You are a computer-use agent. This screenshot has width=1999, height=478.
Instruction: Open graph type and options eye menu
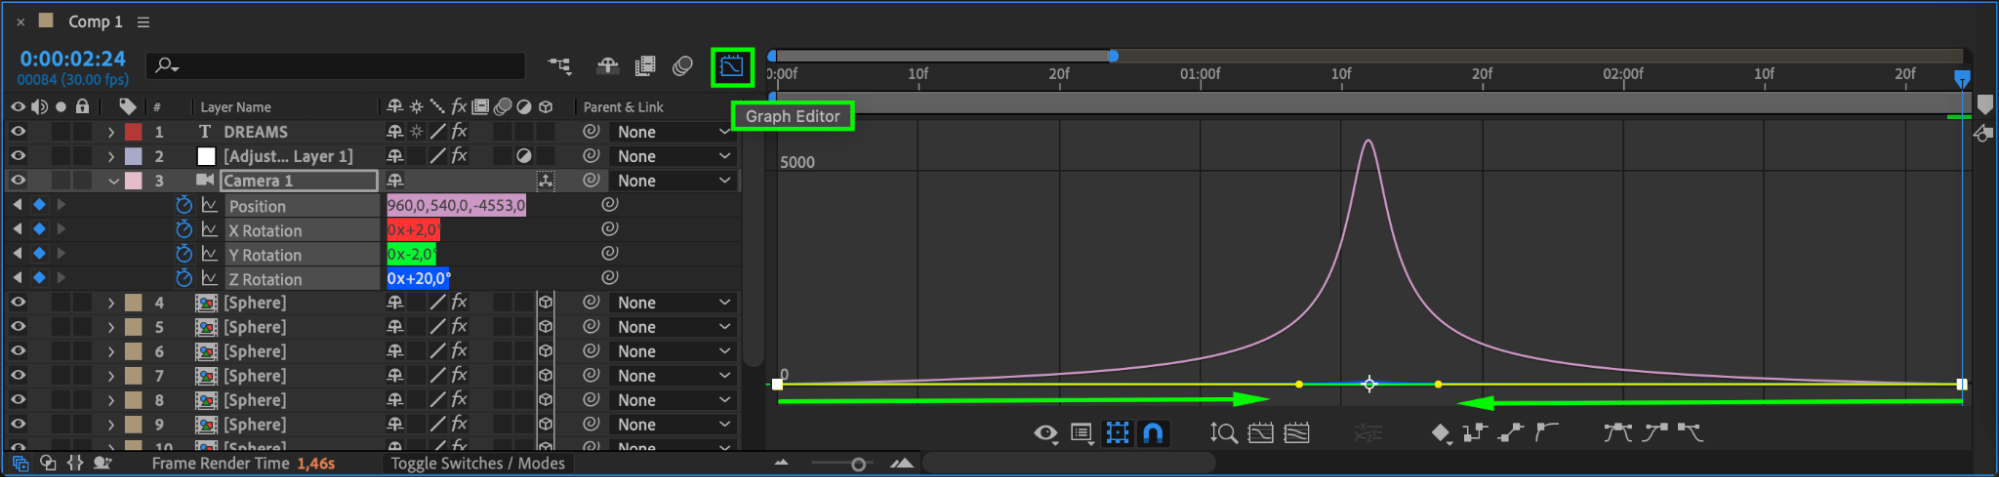click(1046, 433)
